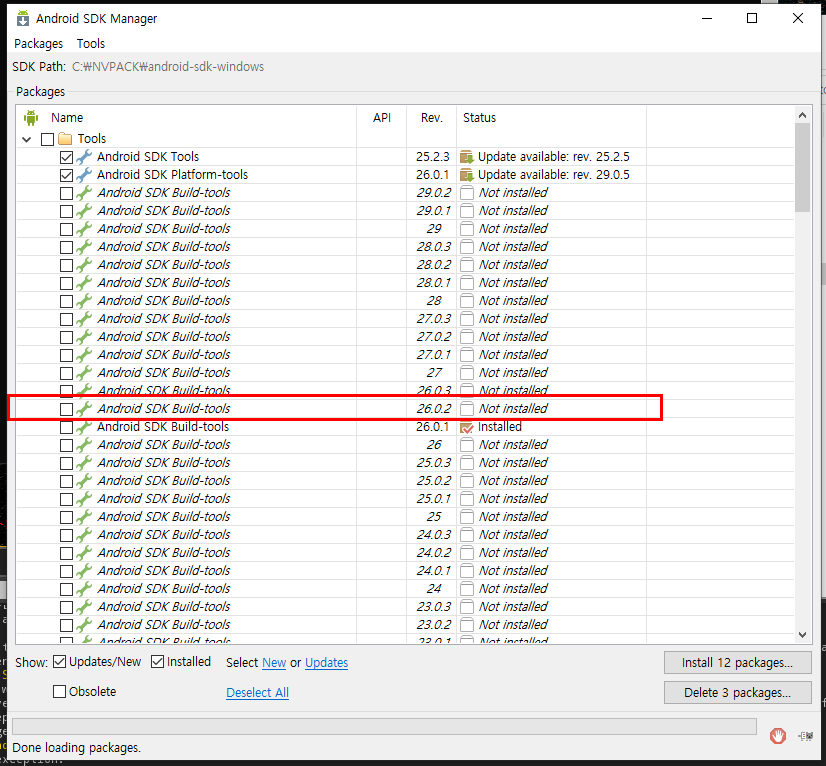Click Not installed icon for Build-tools 25
This screenshot has width=826, height=766.
(467, 517)
